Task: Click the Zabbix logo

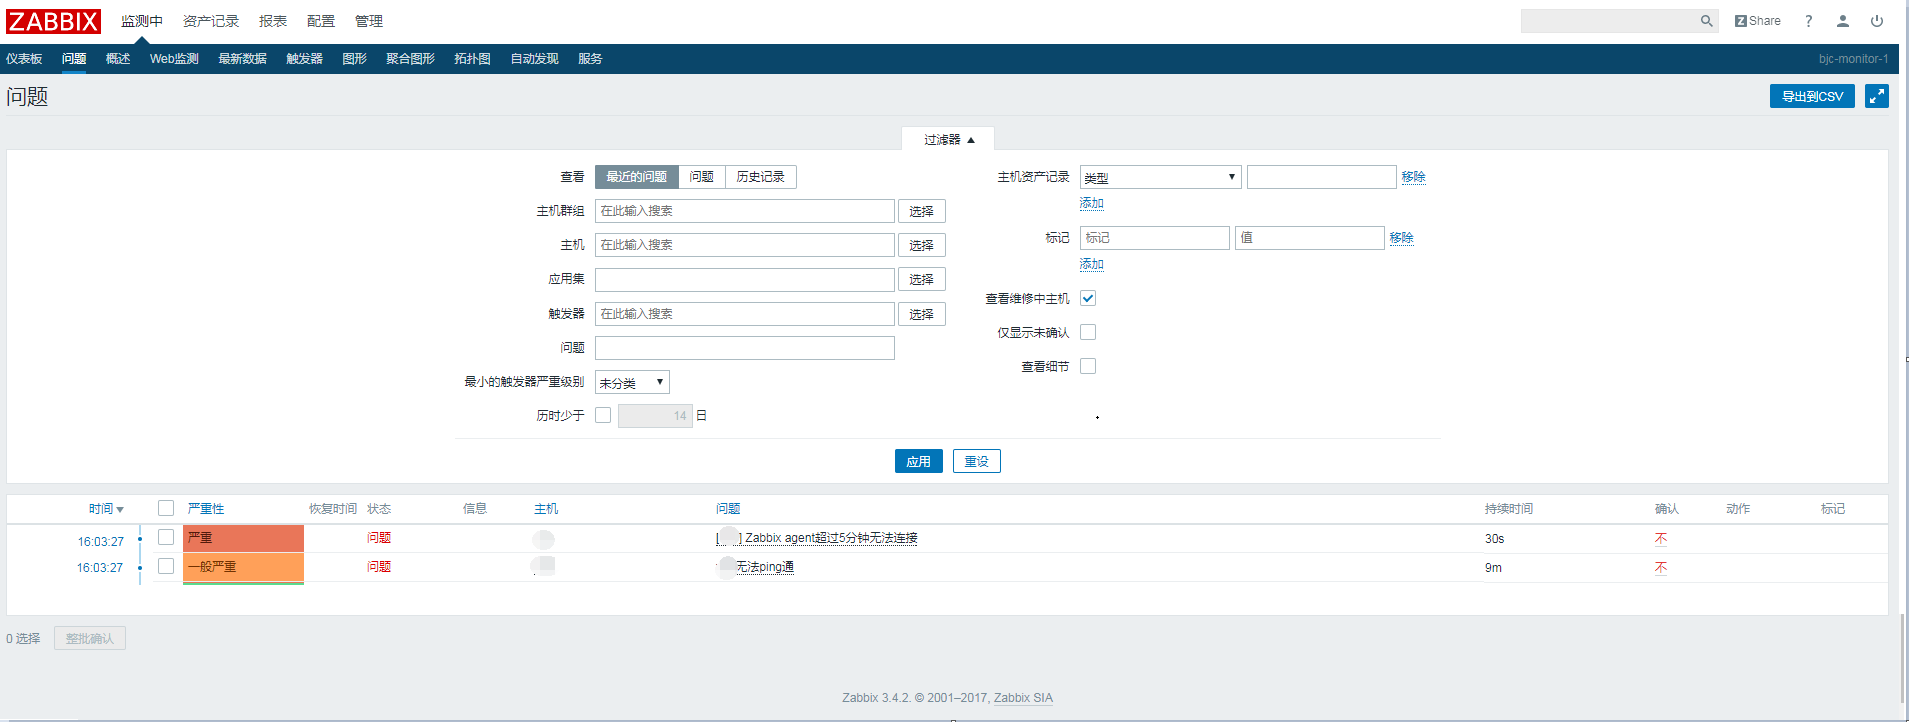Action: (53, 21)
